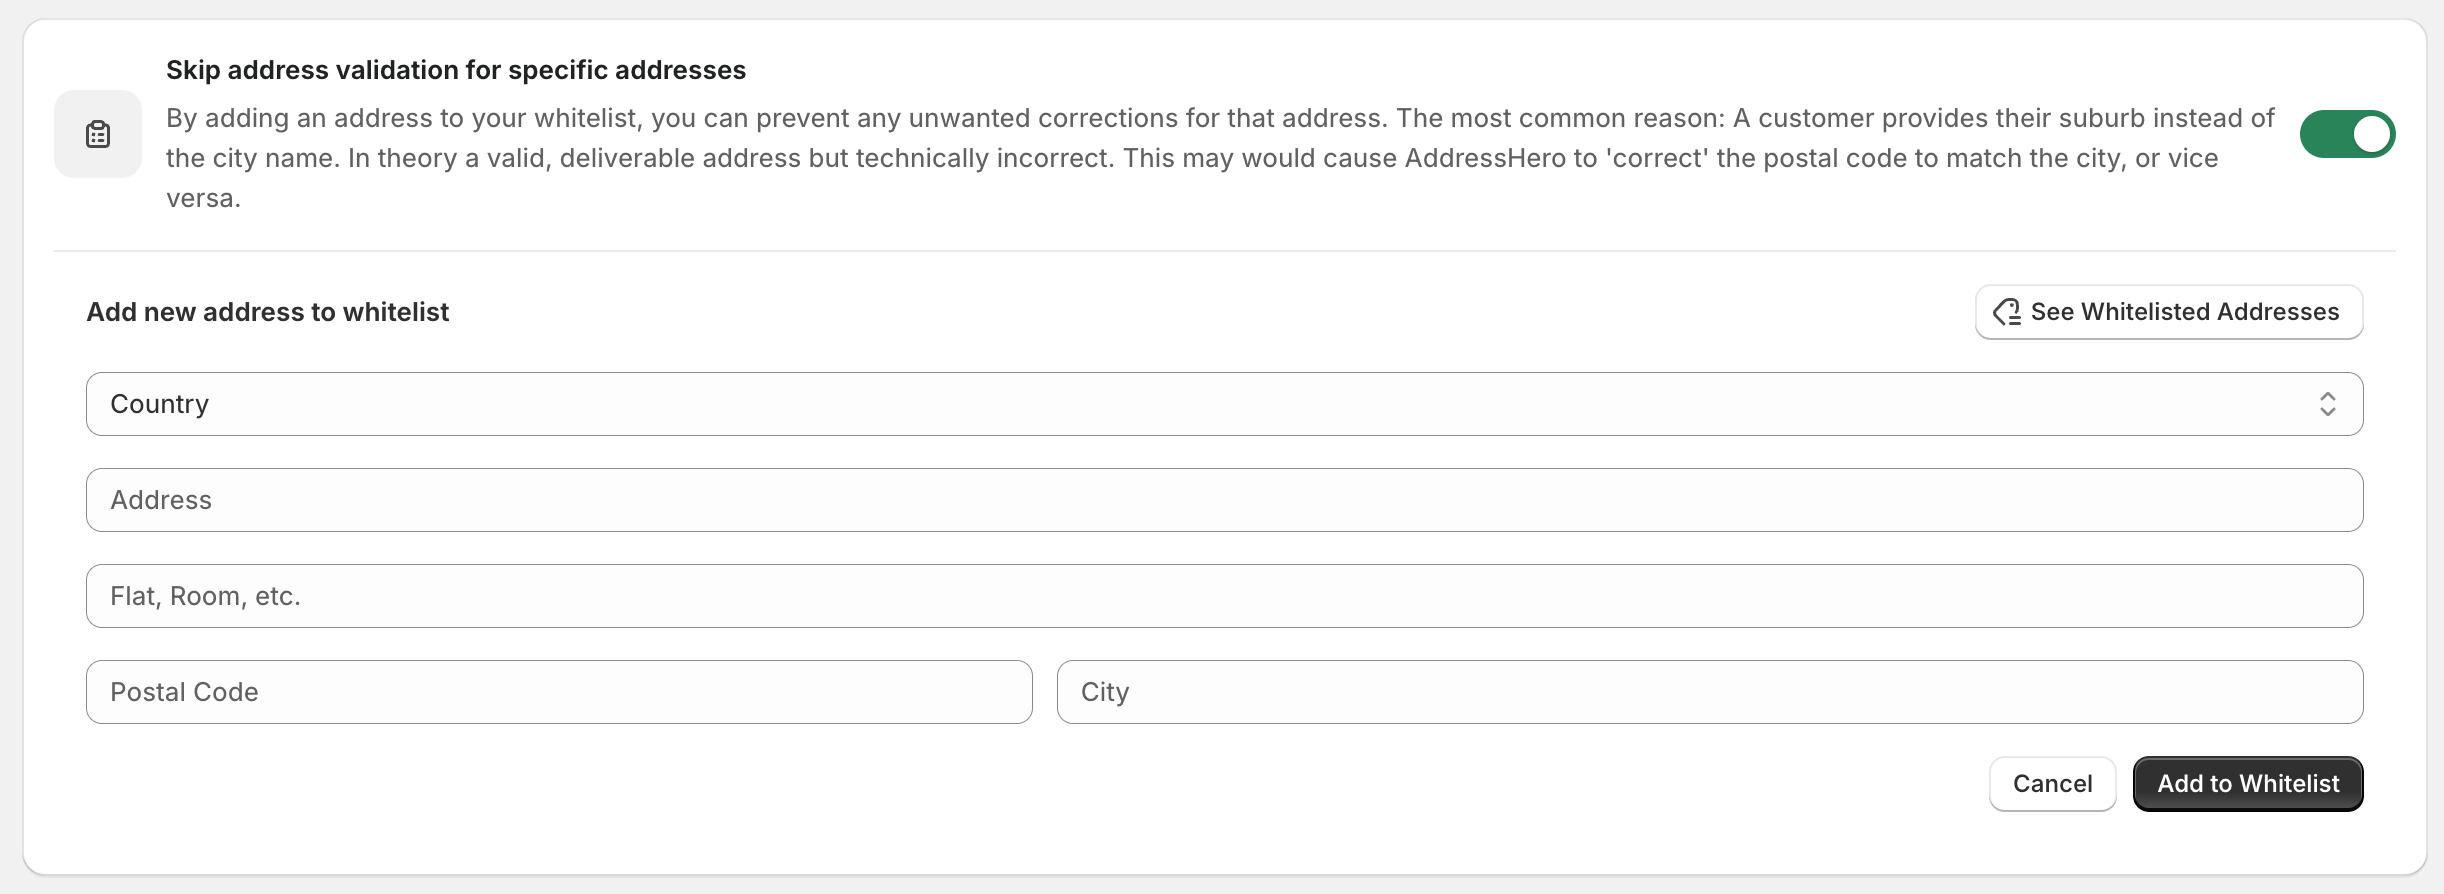This screenshot has width=2444, height=894.
Task: Focus the Address input field
Action: [1224, 500]
